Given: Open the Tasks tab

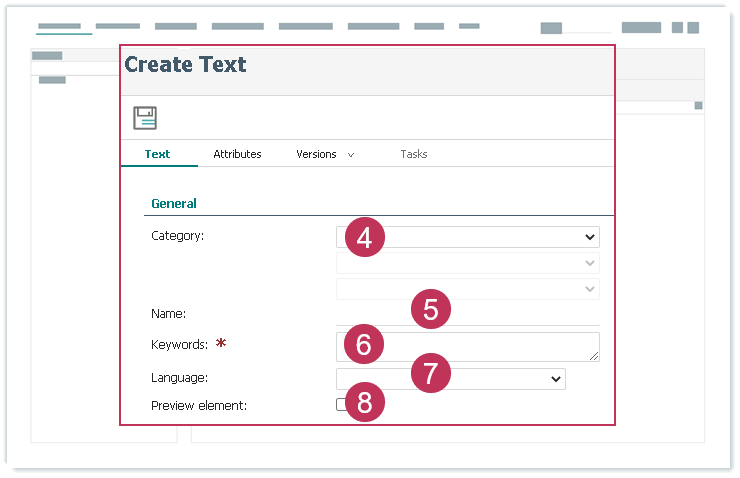Looking at the screenshot, I should 414,154.
